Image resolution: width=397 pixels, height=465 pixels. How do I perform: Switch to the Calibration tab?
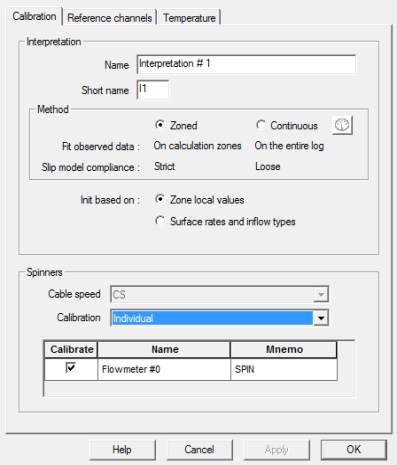(x=34, y=16)
